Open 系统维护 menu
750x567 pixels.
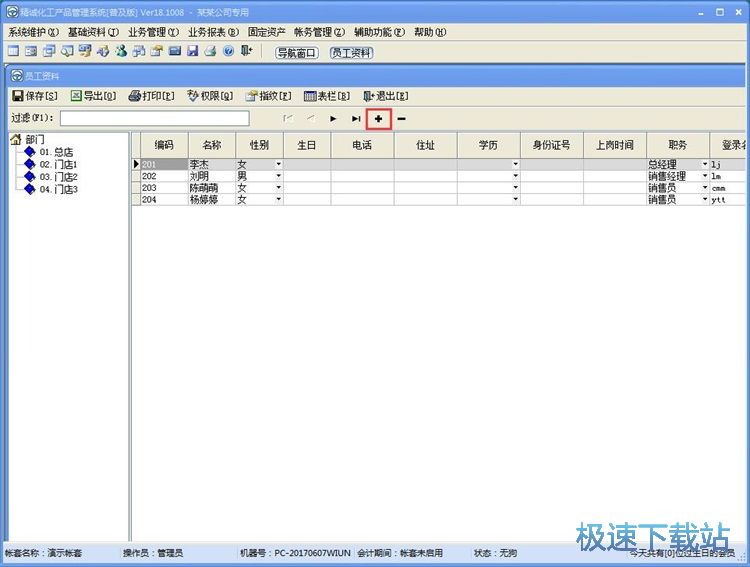(x=33, y=32)
